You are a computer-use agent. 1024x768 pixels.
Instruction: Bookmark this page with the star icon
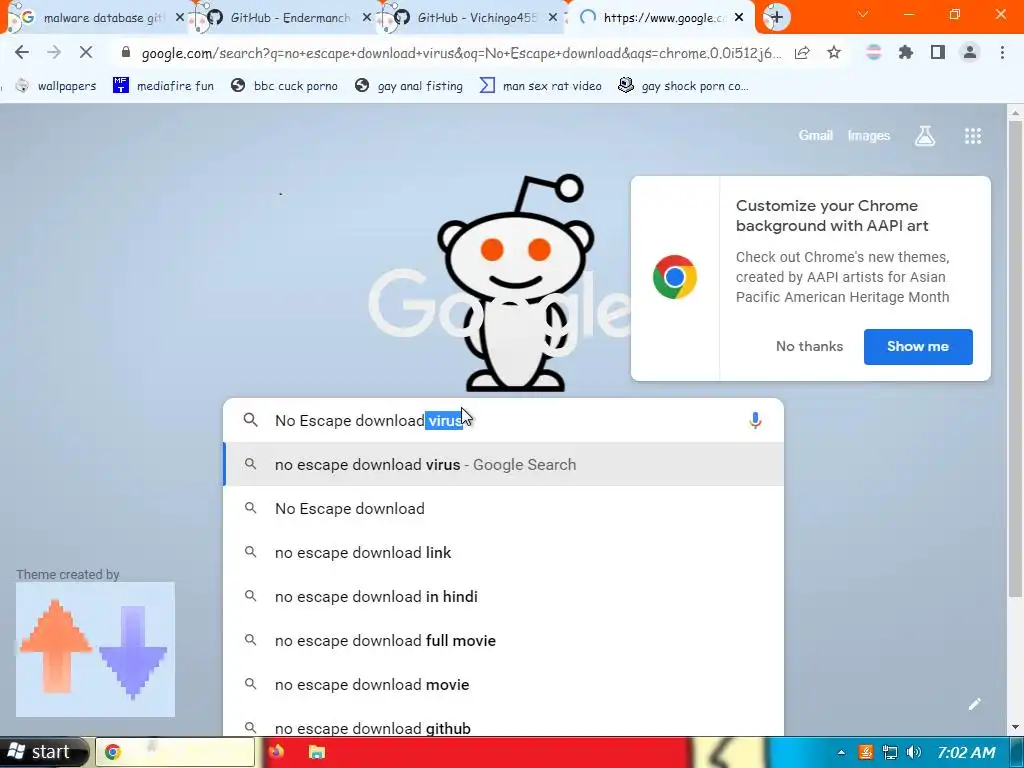(834, 53)
